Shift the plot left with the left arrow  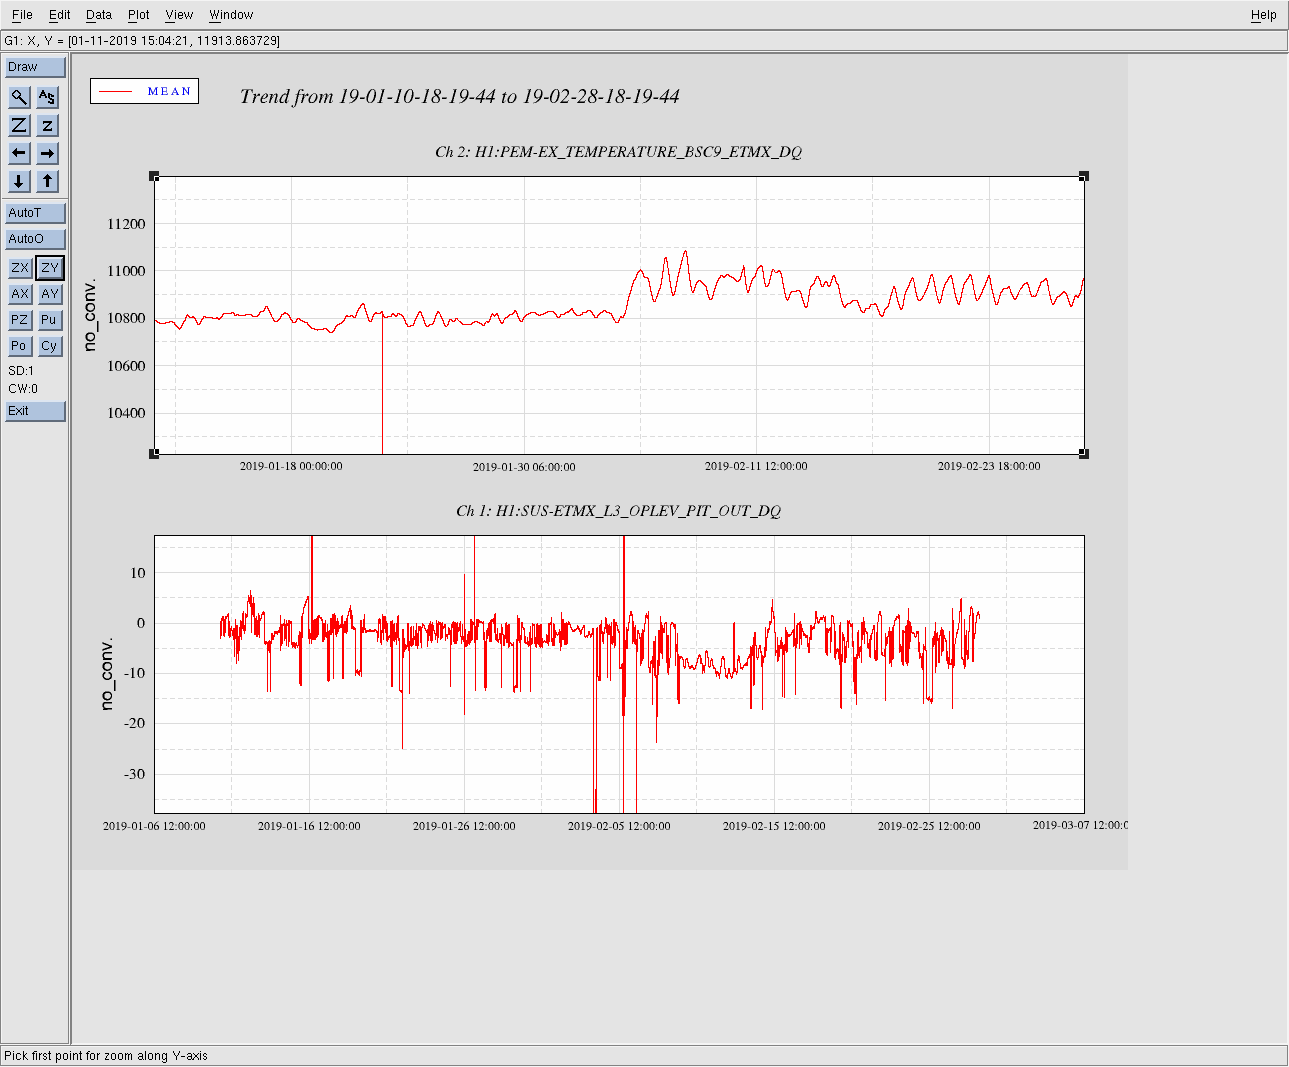point(19,153)
